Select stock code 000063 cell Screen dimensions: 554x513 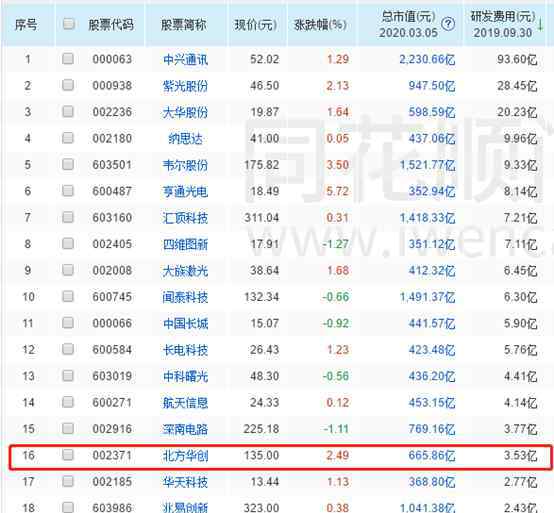pyautogui.click(x=112, y=59)
